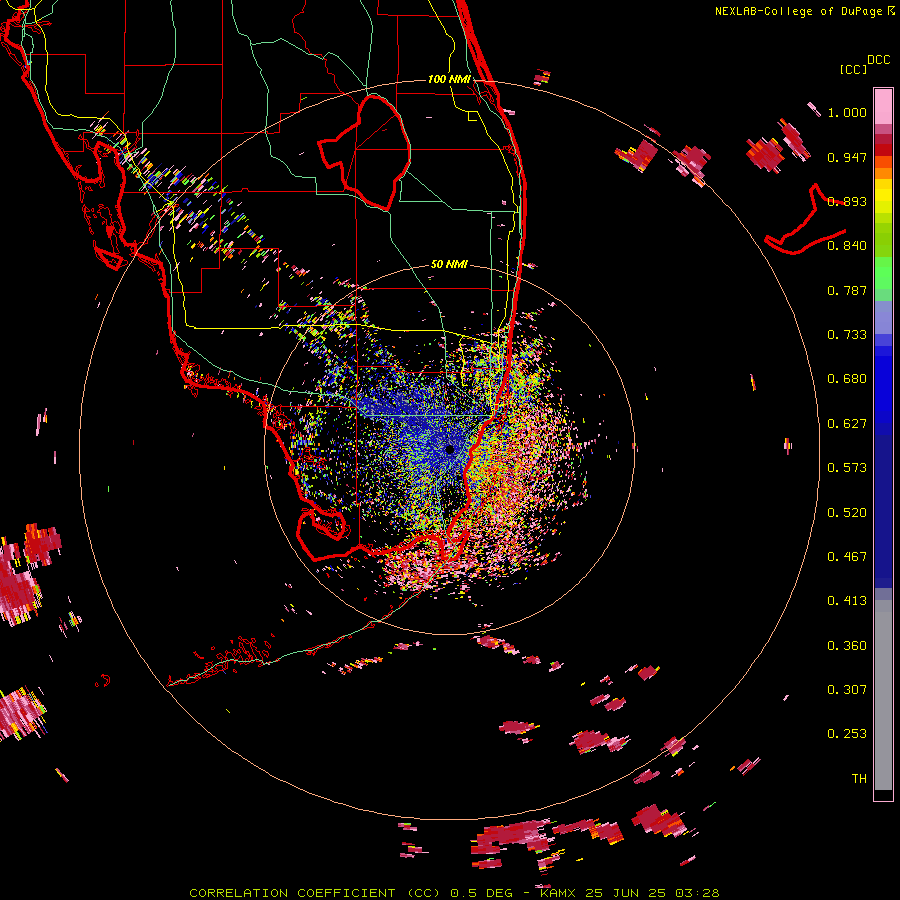900x900 pixels.
Task: Pick the gray segment of the color bar
Action: (883, 695)
